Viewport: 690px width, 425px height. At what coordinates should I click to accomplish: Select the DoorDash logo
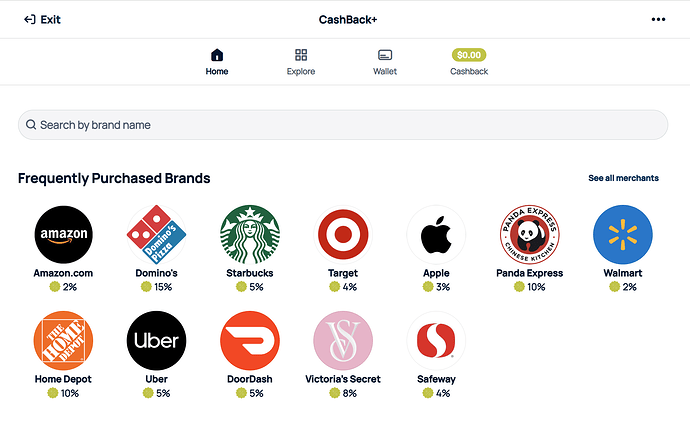(250, 341)
